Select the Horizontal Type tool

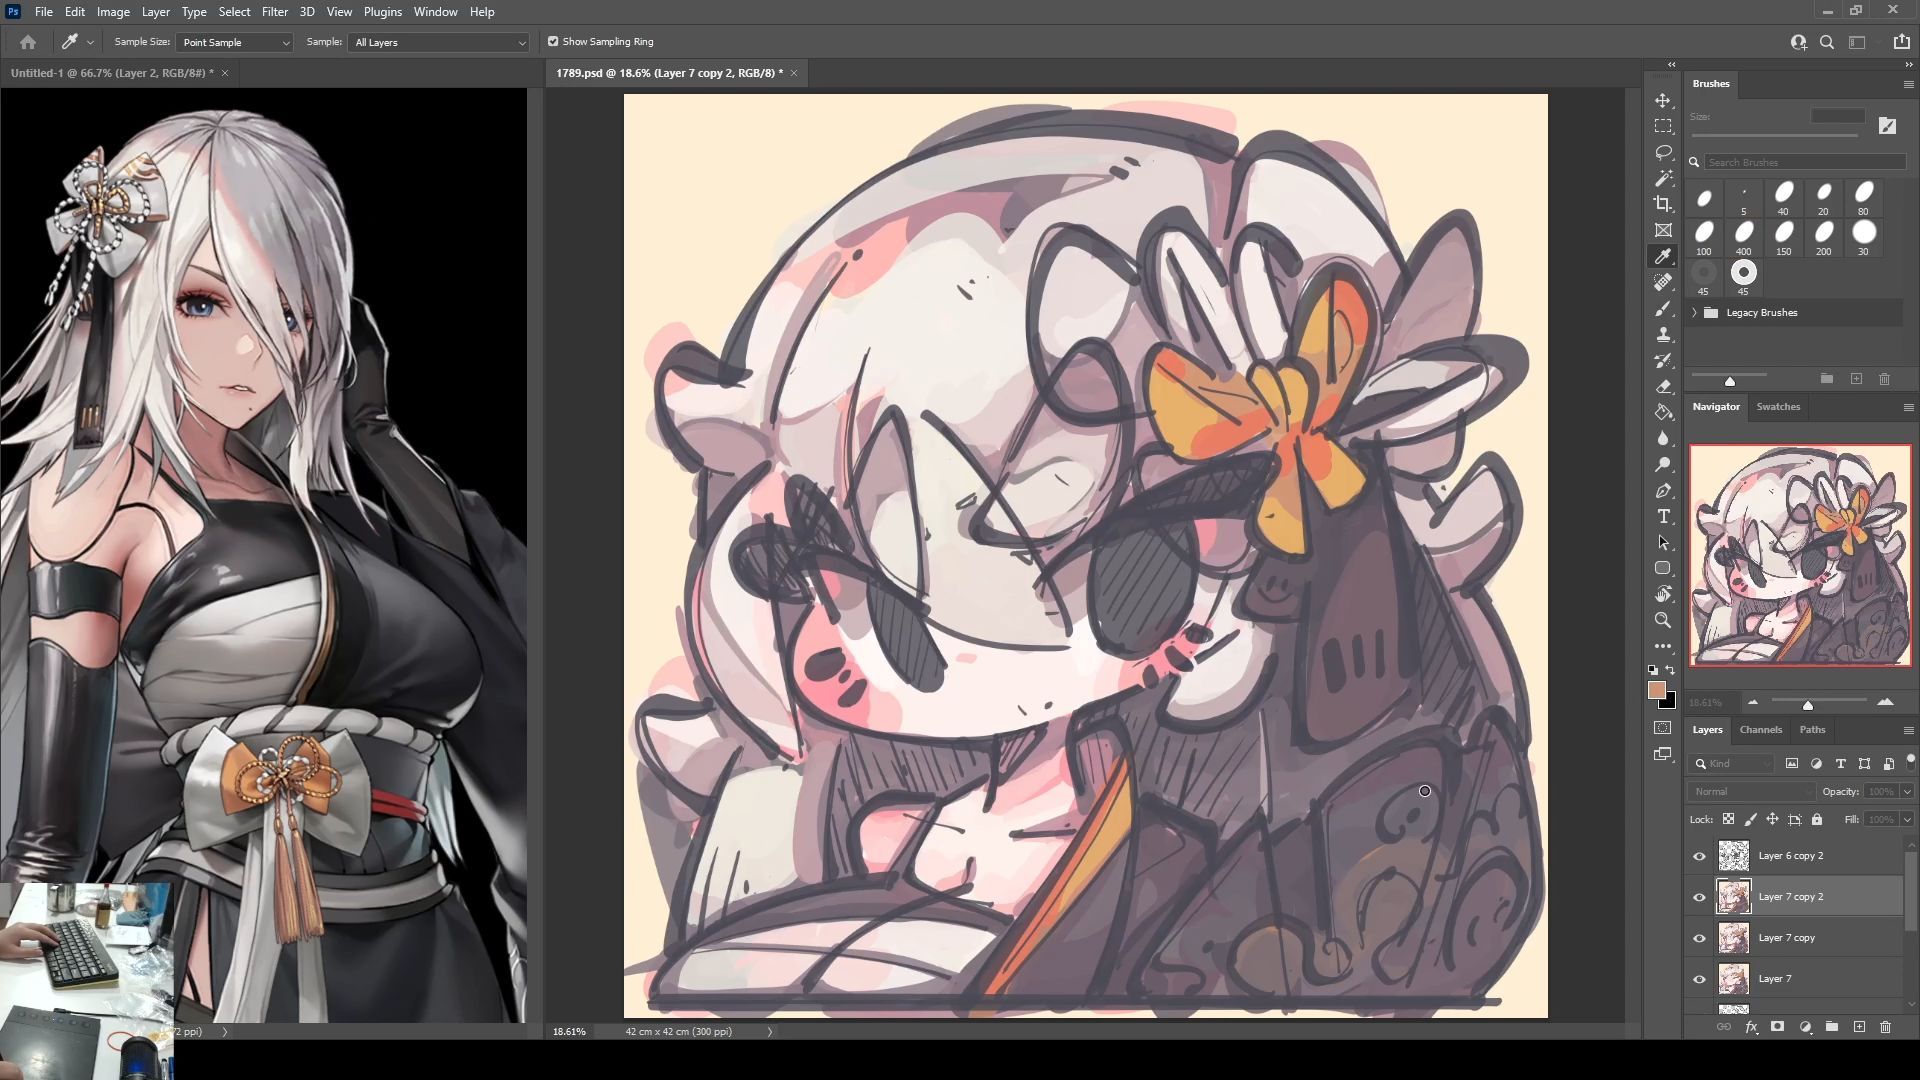pyautogui.click(x=1663, y=516)
